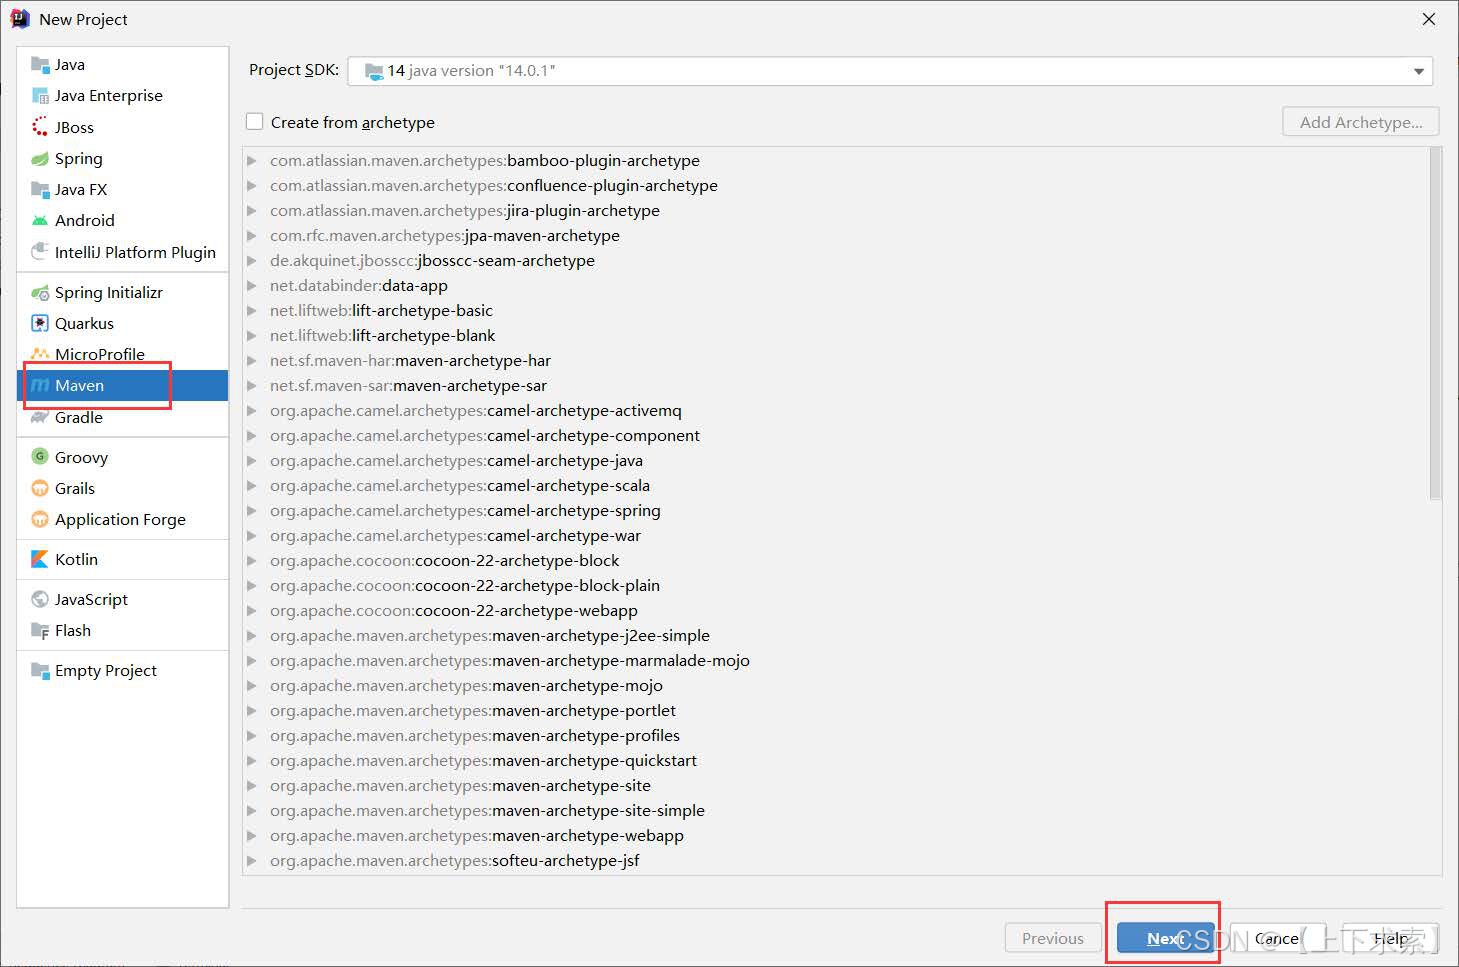Click the SDK folder icon in combo box
The image size is (1459, 967).
point(374,71)
